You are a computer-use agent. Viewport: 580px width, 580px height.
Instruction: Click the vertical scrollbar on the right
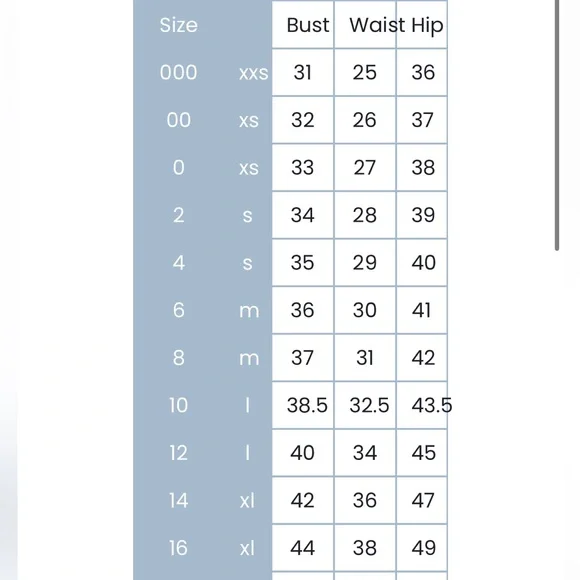click(x=557, y=125)
